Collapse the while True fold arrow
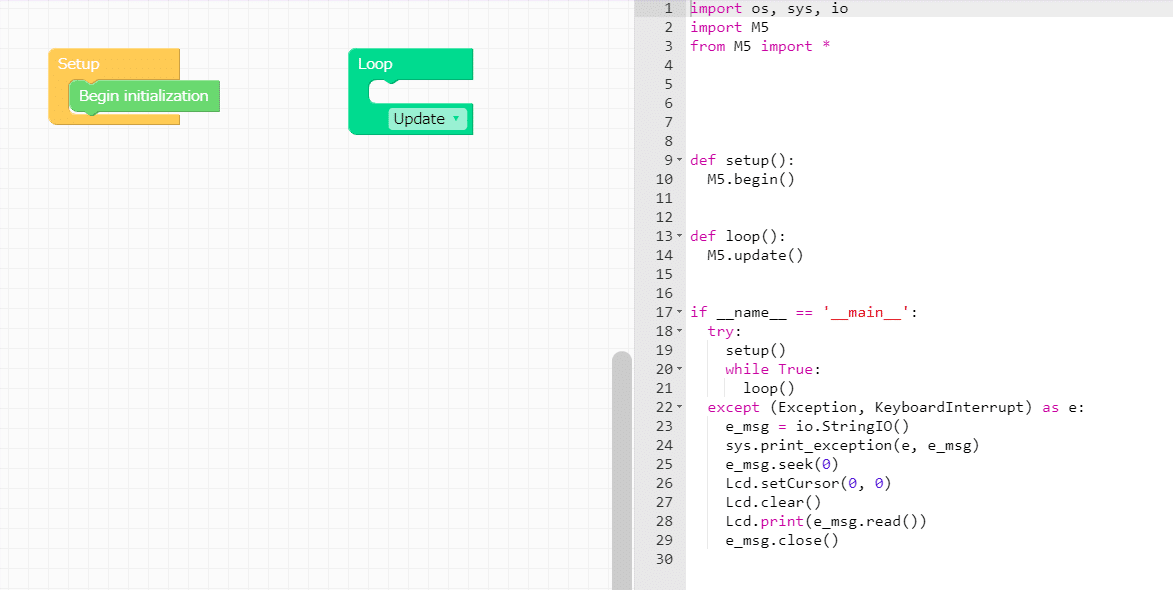This screenshot has width=1173, height=590. [679, 369]
